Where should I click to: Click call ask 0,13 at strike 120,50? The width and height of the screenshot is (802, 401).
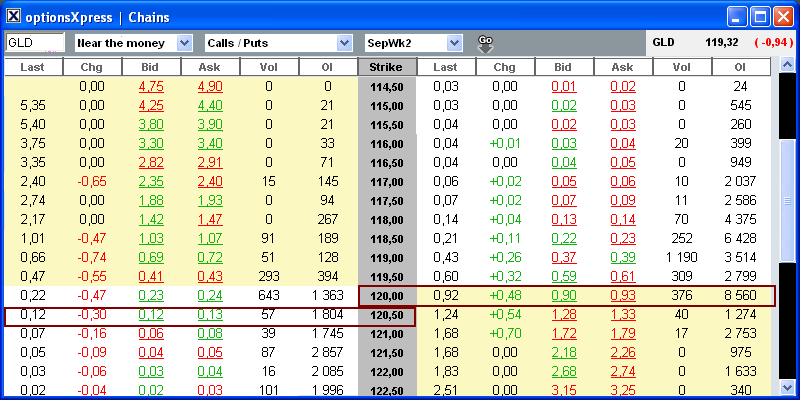tap(209, 315)
